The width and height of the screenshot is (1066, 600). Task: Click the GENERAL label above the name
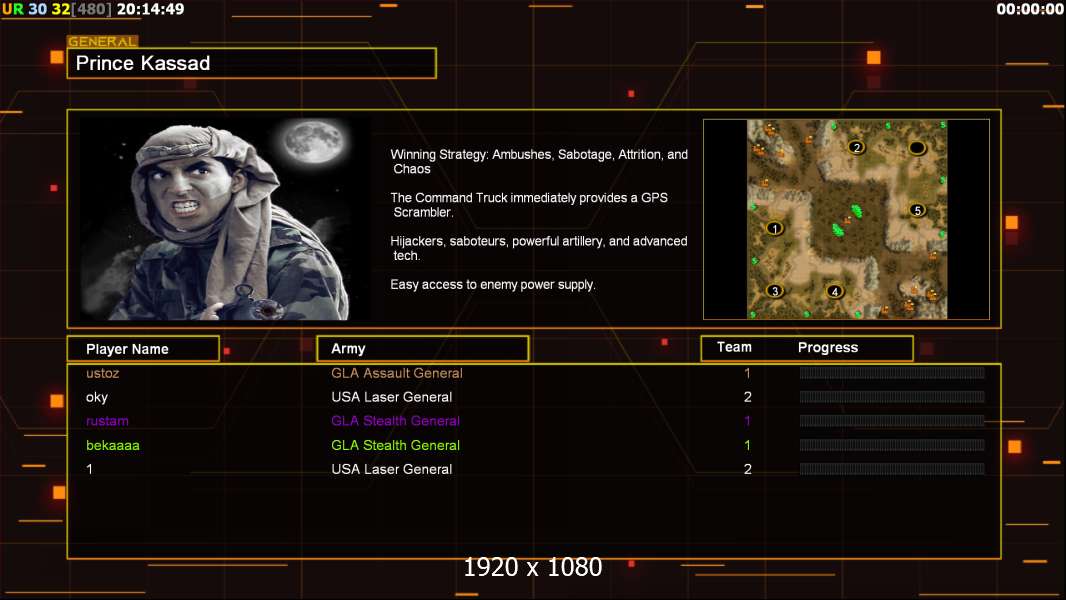(x=103, y=41)
